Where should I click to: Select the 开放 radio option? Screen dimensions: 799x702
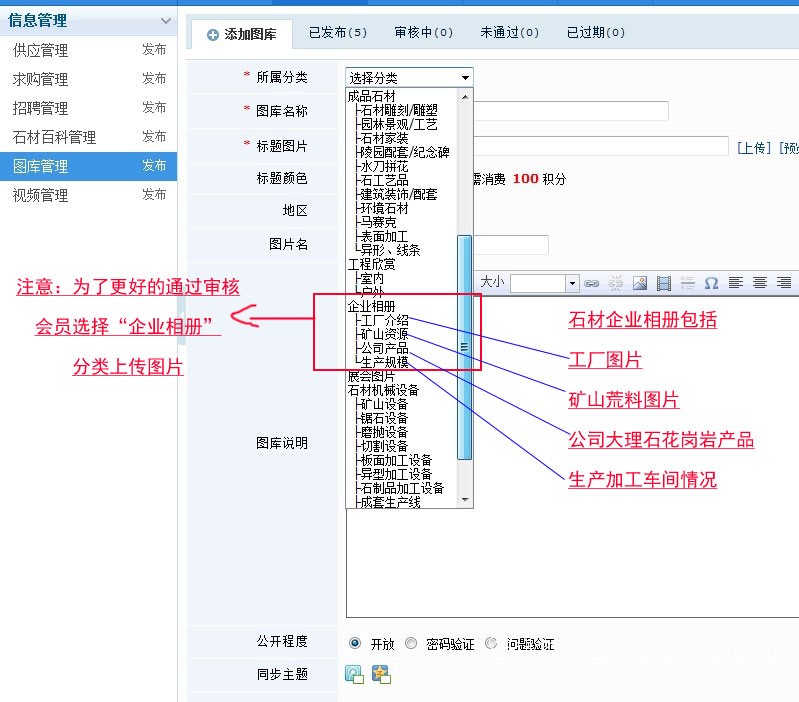(355, 644)
